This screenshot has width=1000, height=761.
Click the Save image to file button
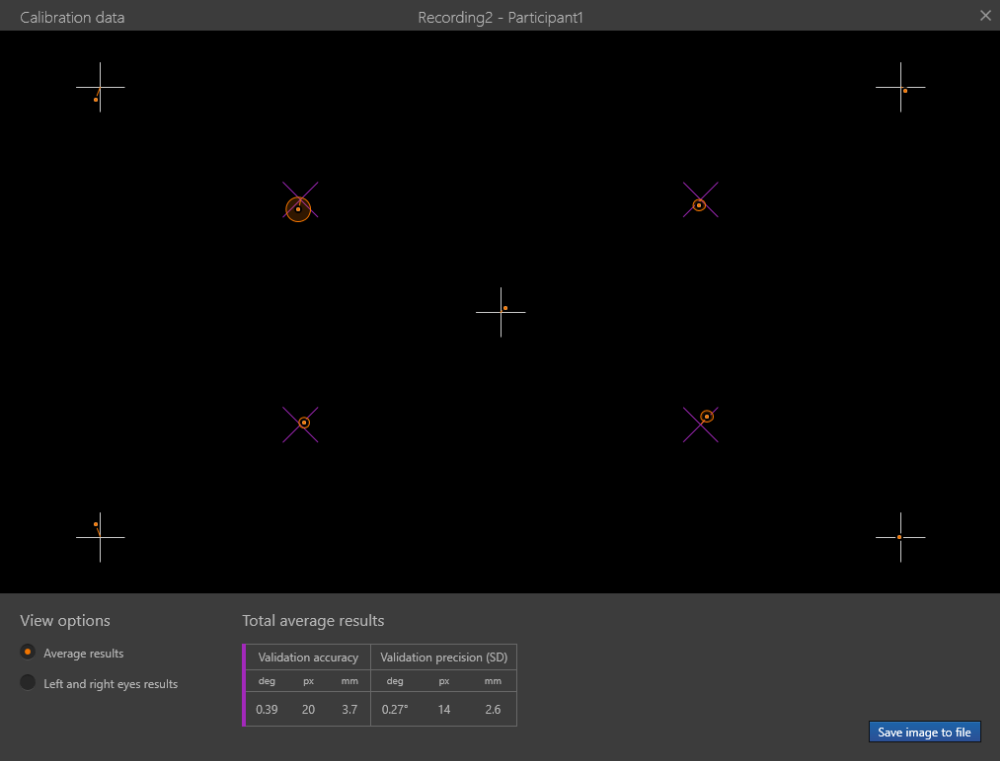tap(924, 731)
